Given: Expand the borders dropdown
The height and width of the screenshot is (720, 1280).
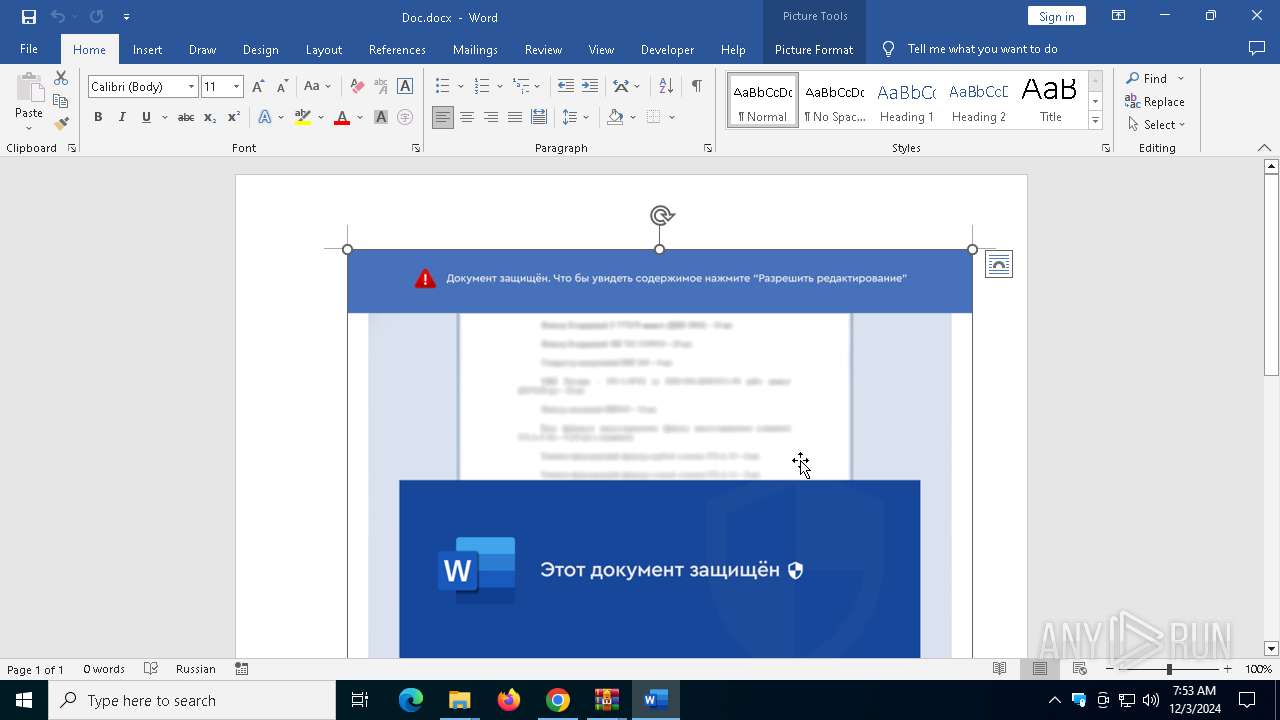Looking at the screenshot, I should 672,118.
